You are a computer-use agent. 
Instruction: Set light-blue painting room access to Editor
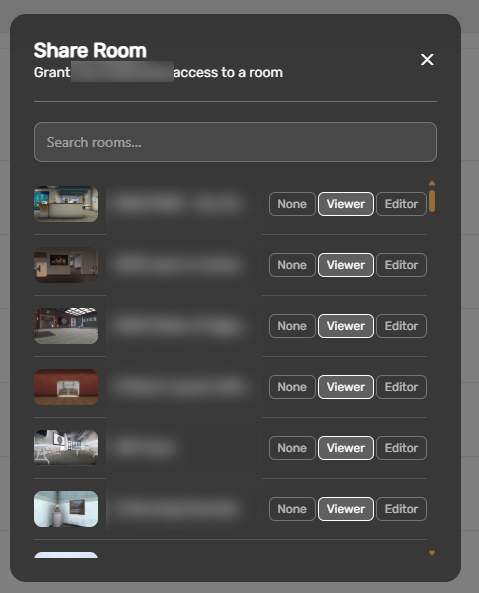[x=401, y=509]
